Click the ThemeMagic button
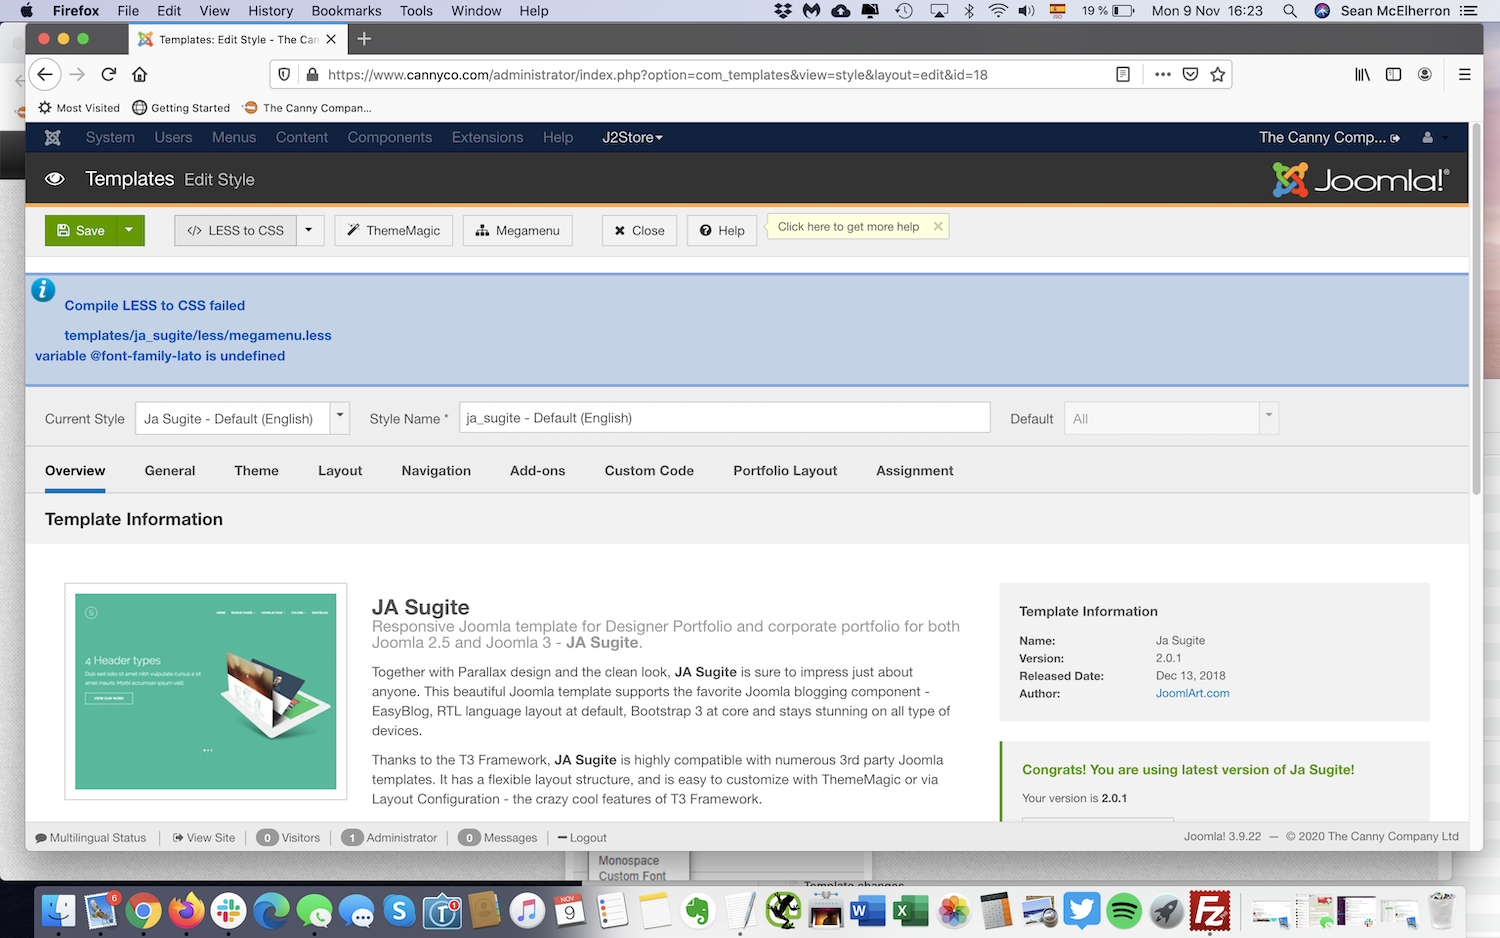This screenshot has width=1500, height=938. tap(394, 230)
